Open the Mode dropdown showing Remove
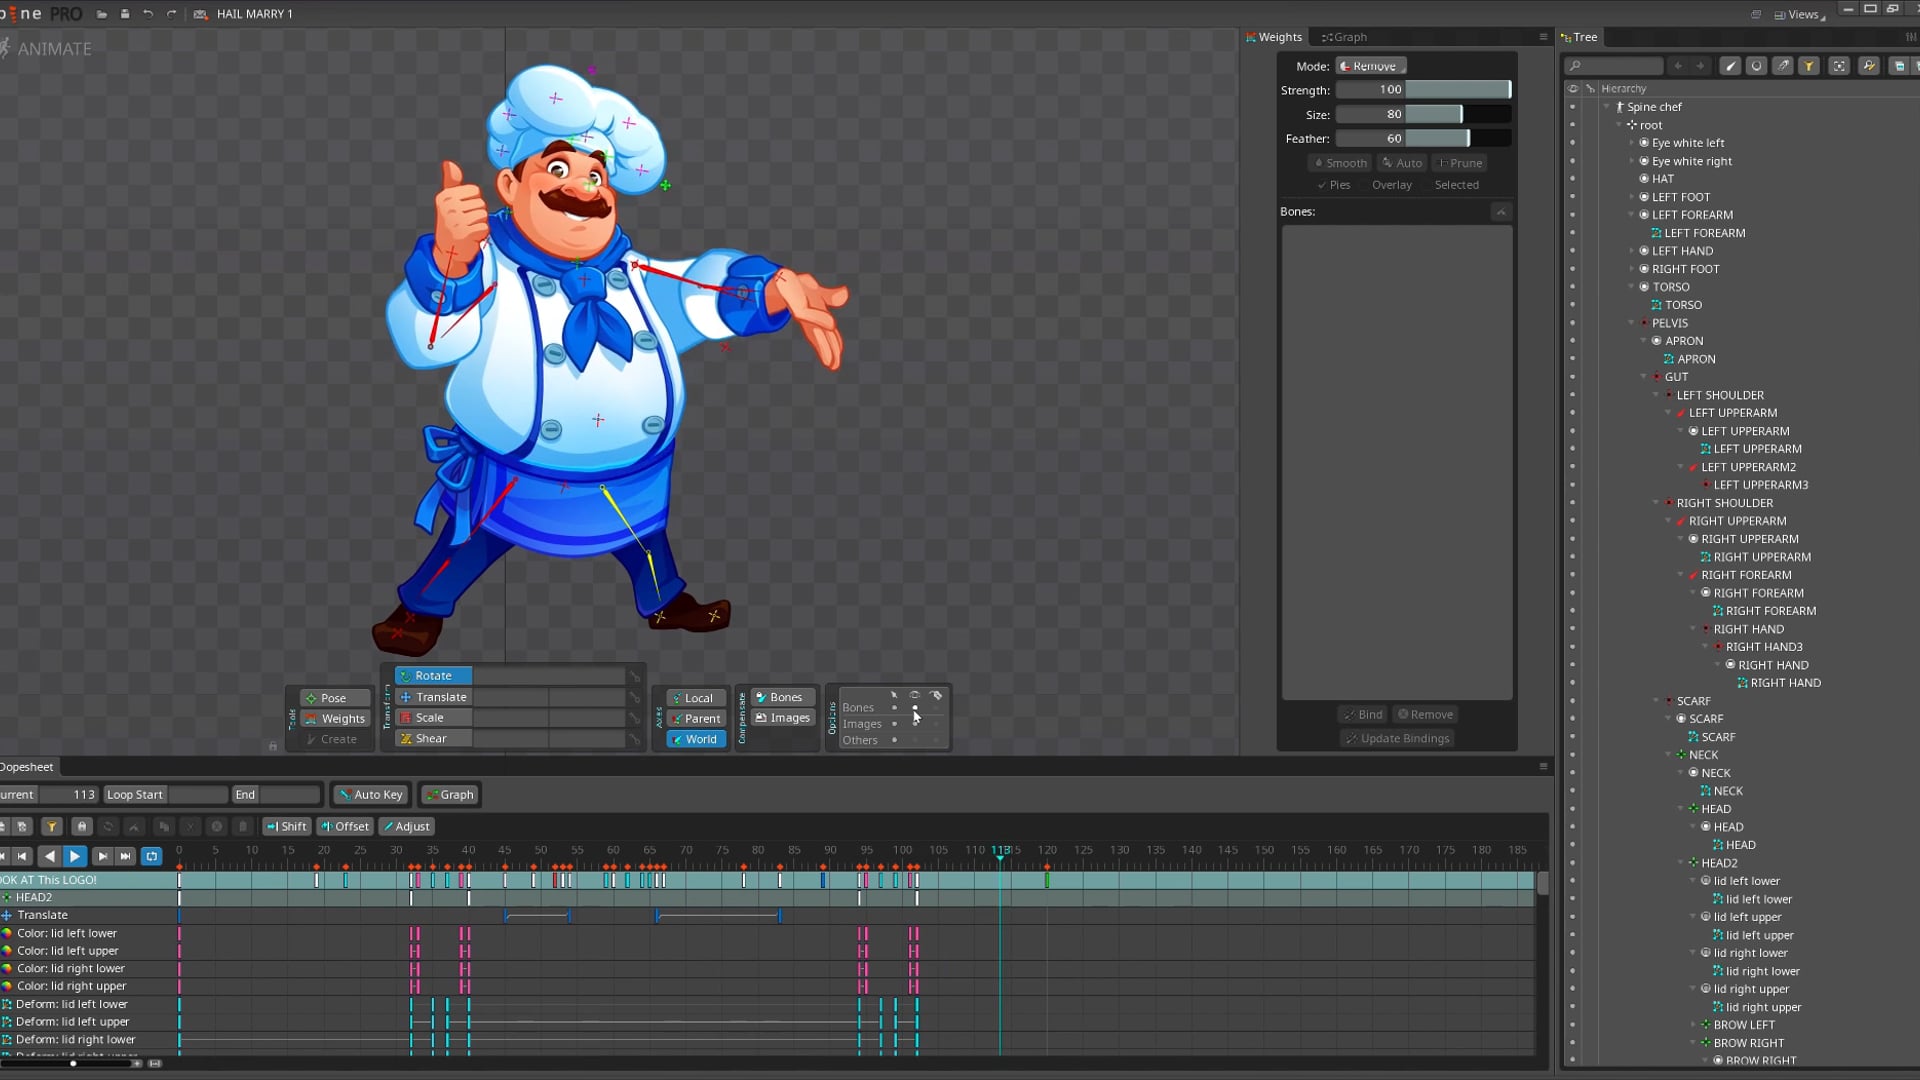Screen dimensions: 1920x1080 (x=1370, y=65)
